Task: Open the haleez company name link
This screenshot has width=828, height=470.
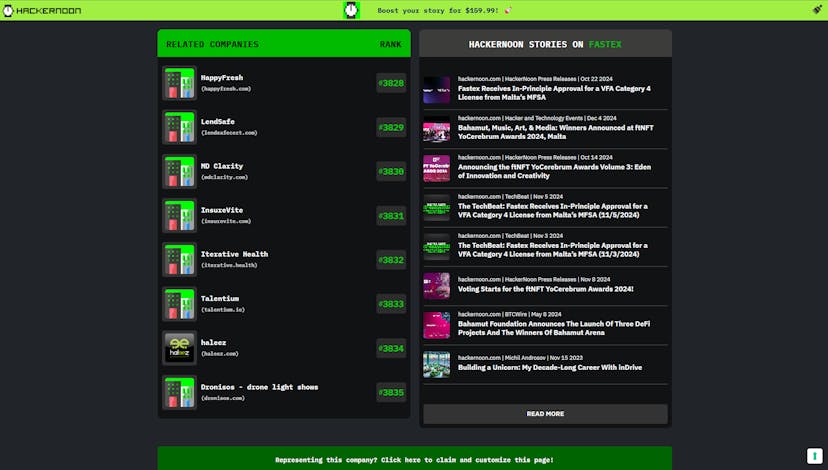Action: coord(213,343)
